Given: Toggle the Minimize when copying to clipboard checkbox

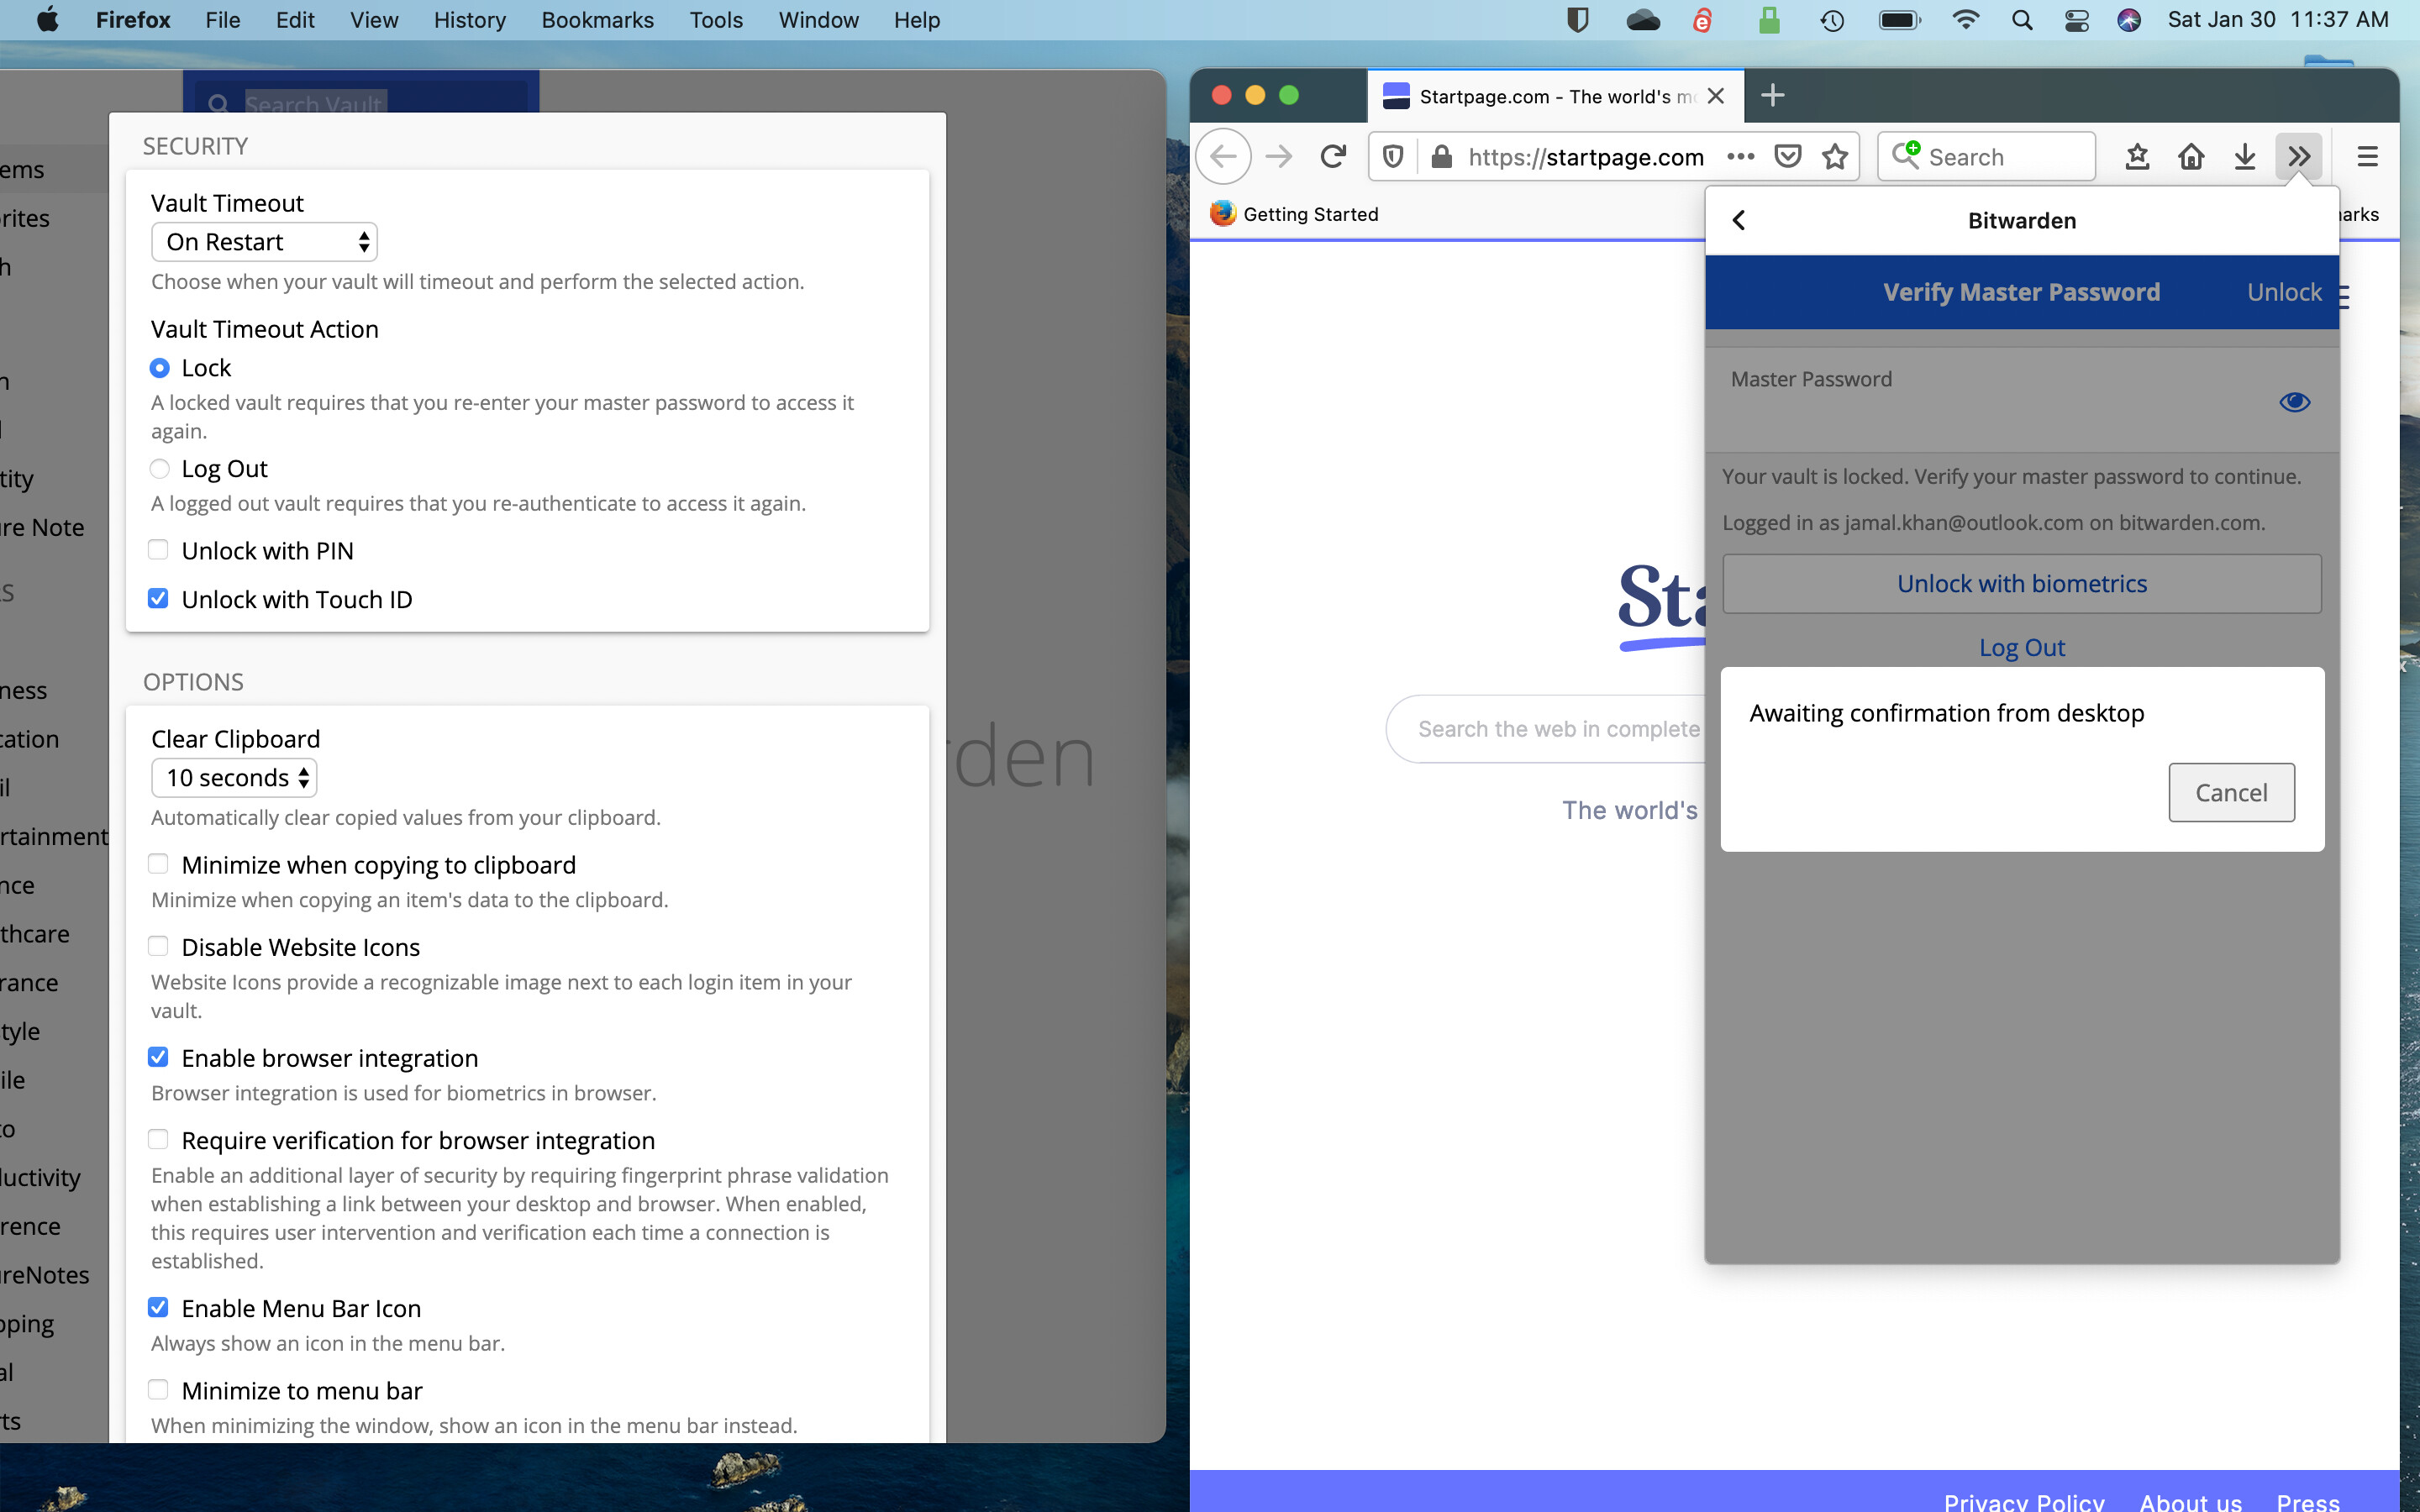Looking at the screenshot, I should (159, 864).
